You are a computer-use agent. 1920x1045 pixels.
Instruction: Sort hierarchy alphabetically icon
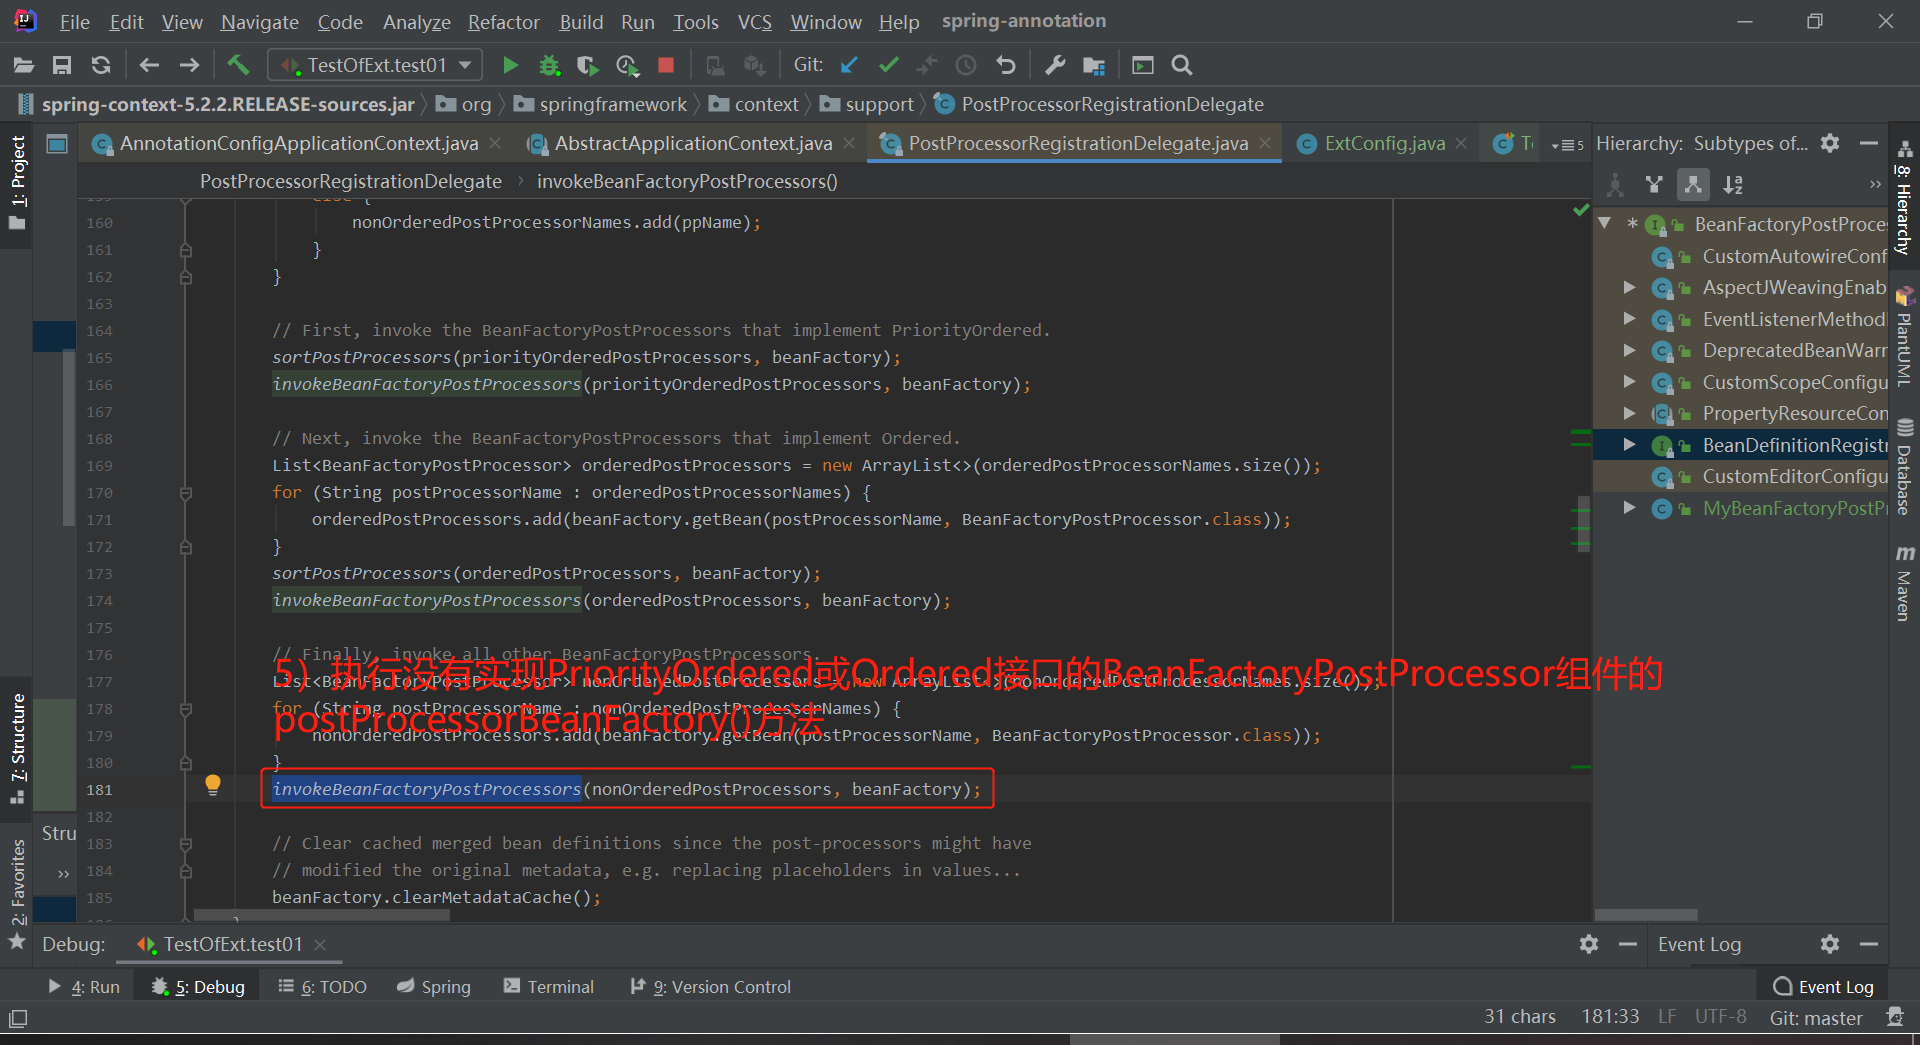click(1733, 185)
